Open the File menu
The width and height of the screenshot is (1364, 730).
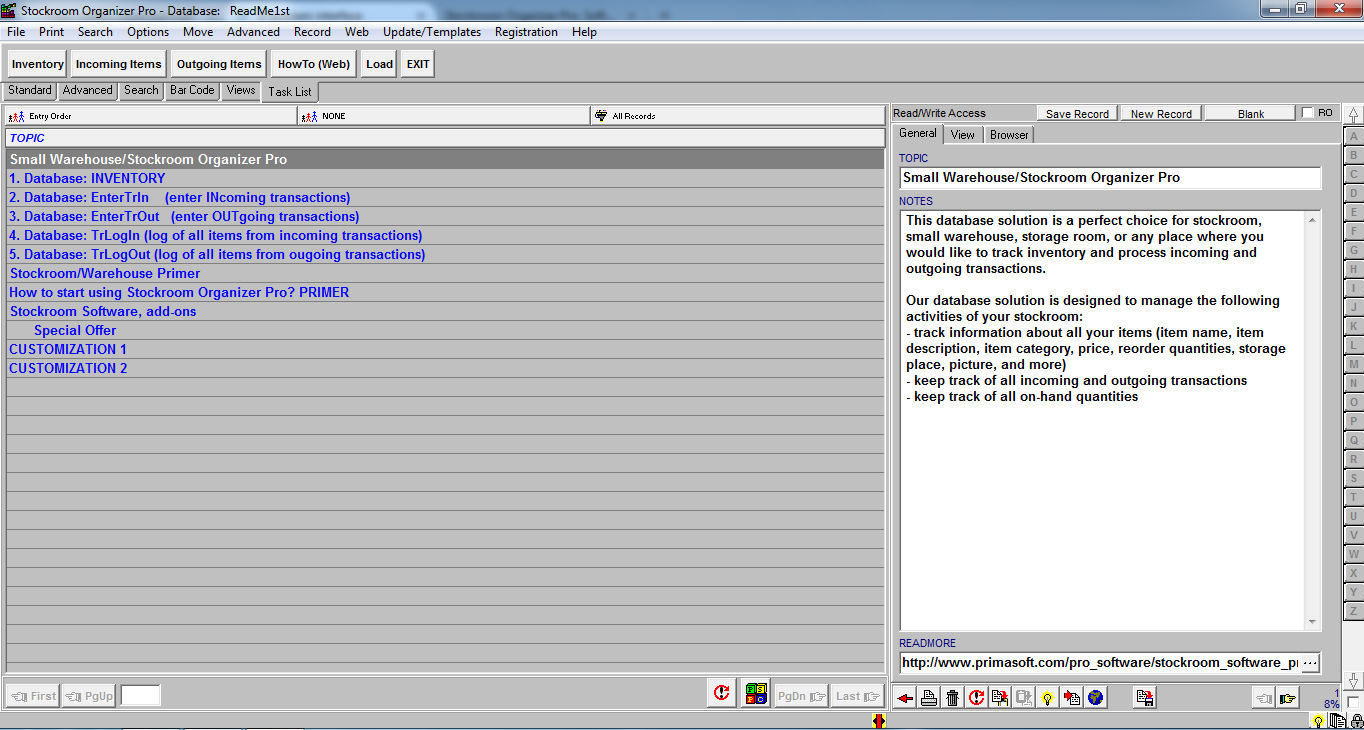tap(16, 32)
